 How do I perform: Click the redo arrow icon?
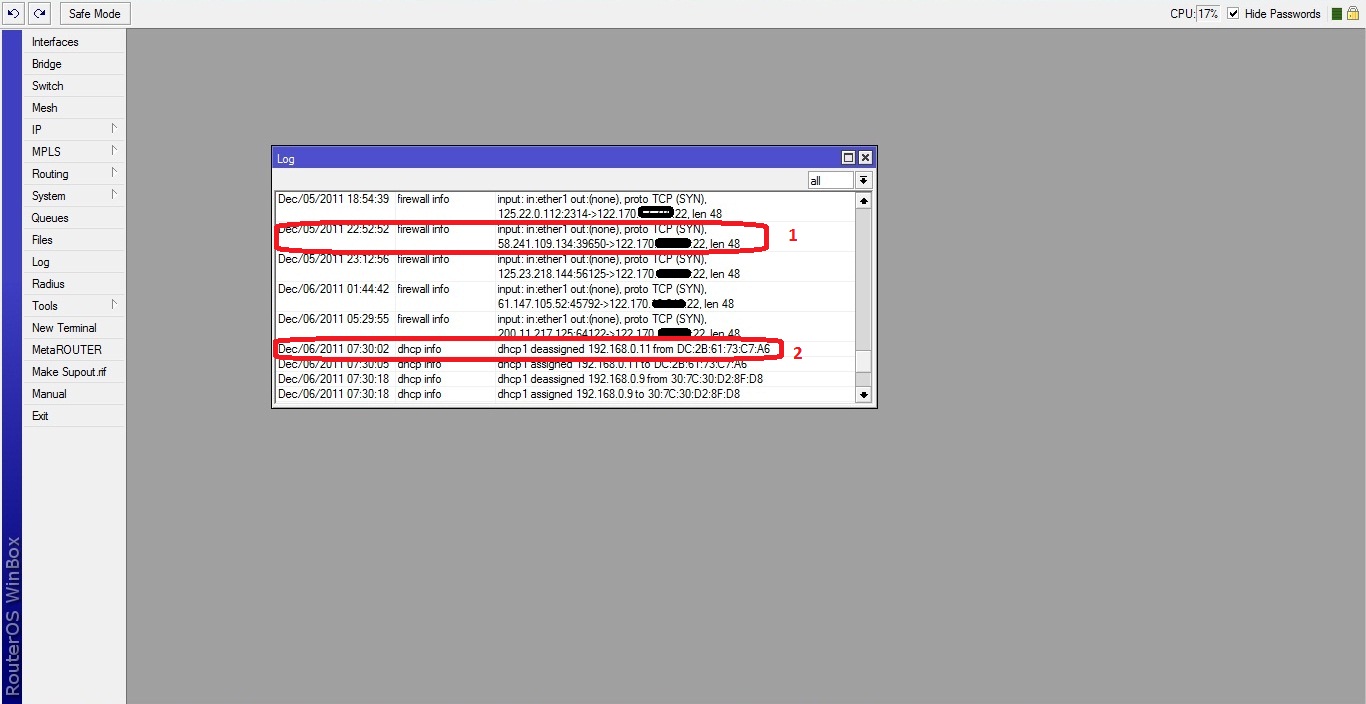click(x=39, y=13)
